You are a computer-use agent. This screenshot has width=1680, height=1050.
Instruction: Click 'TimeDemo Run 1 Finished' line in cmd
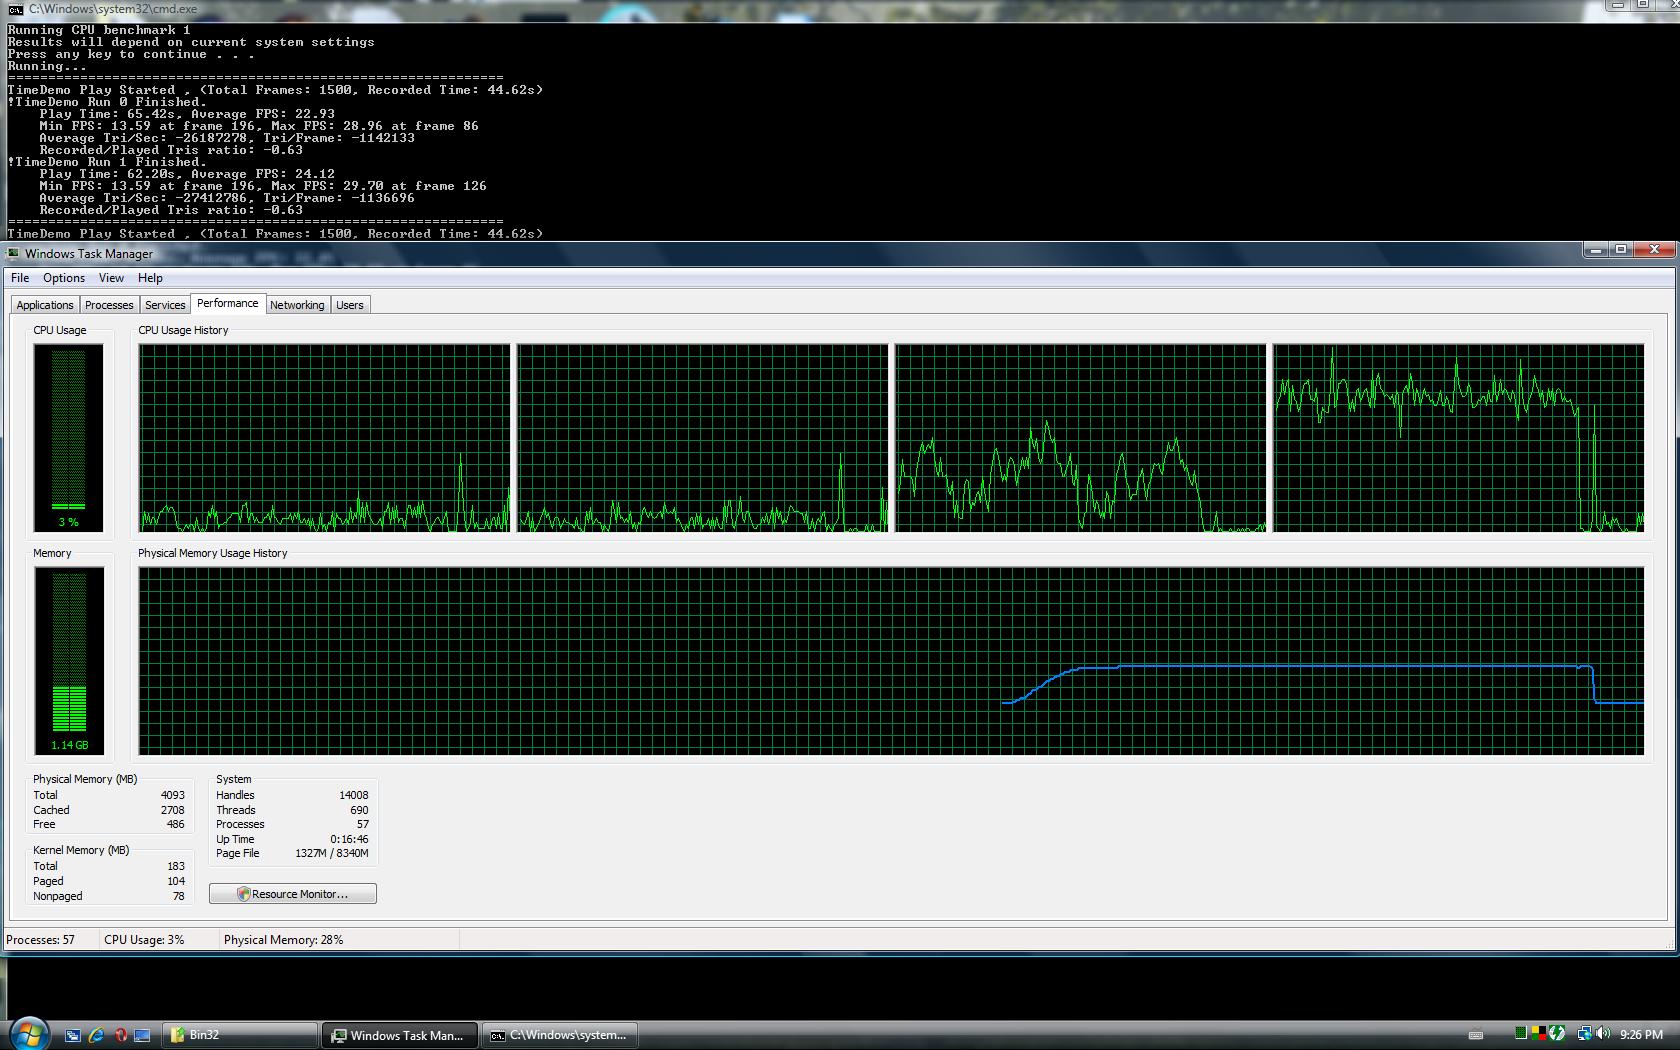point(107,162)
